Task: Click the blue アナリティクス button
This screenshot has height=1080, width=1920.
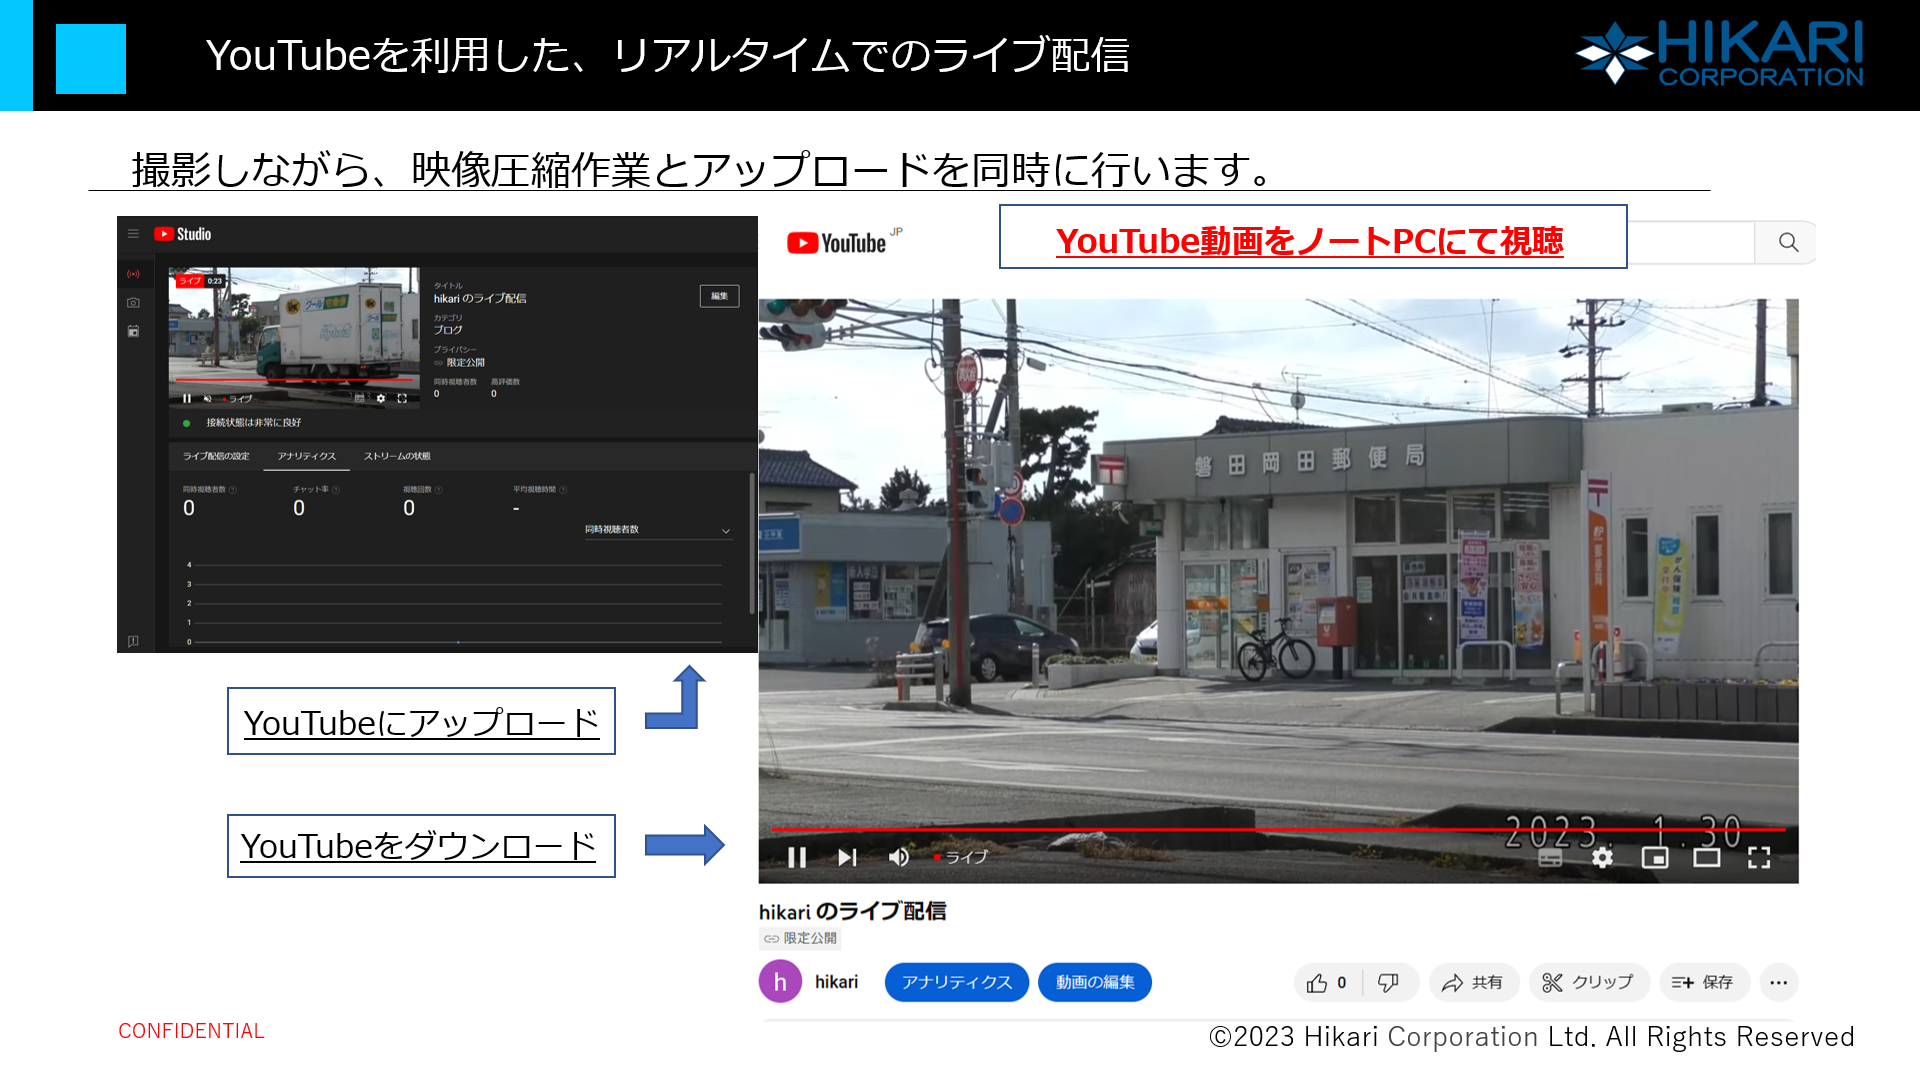Action: pyautogui.click(x=957, y=982)
